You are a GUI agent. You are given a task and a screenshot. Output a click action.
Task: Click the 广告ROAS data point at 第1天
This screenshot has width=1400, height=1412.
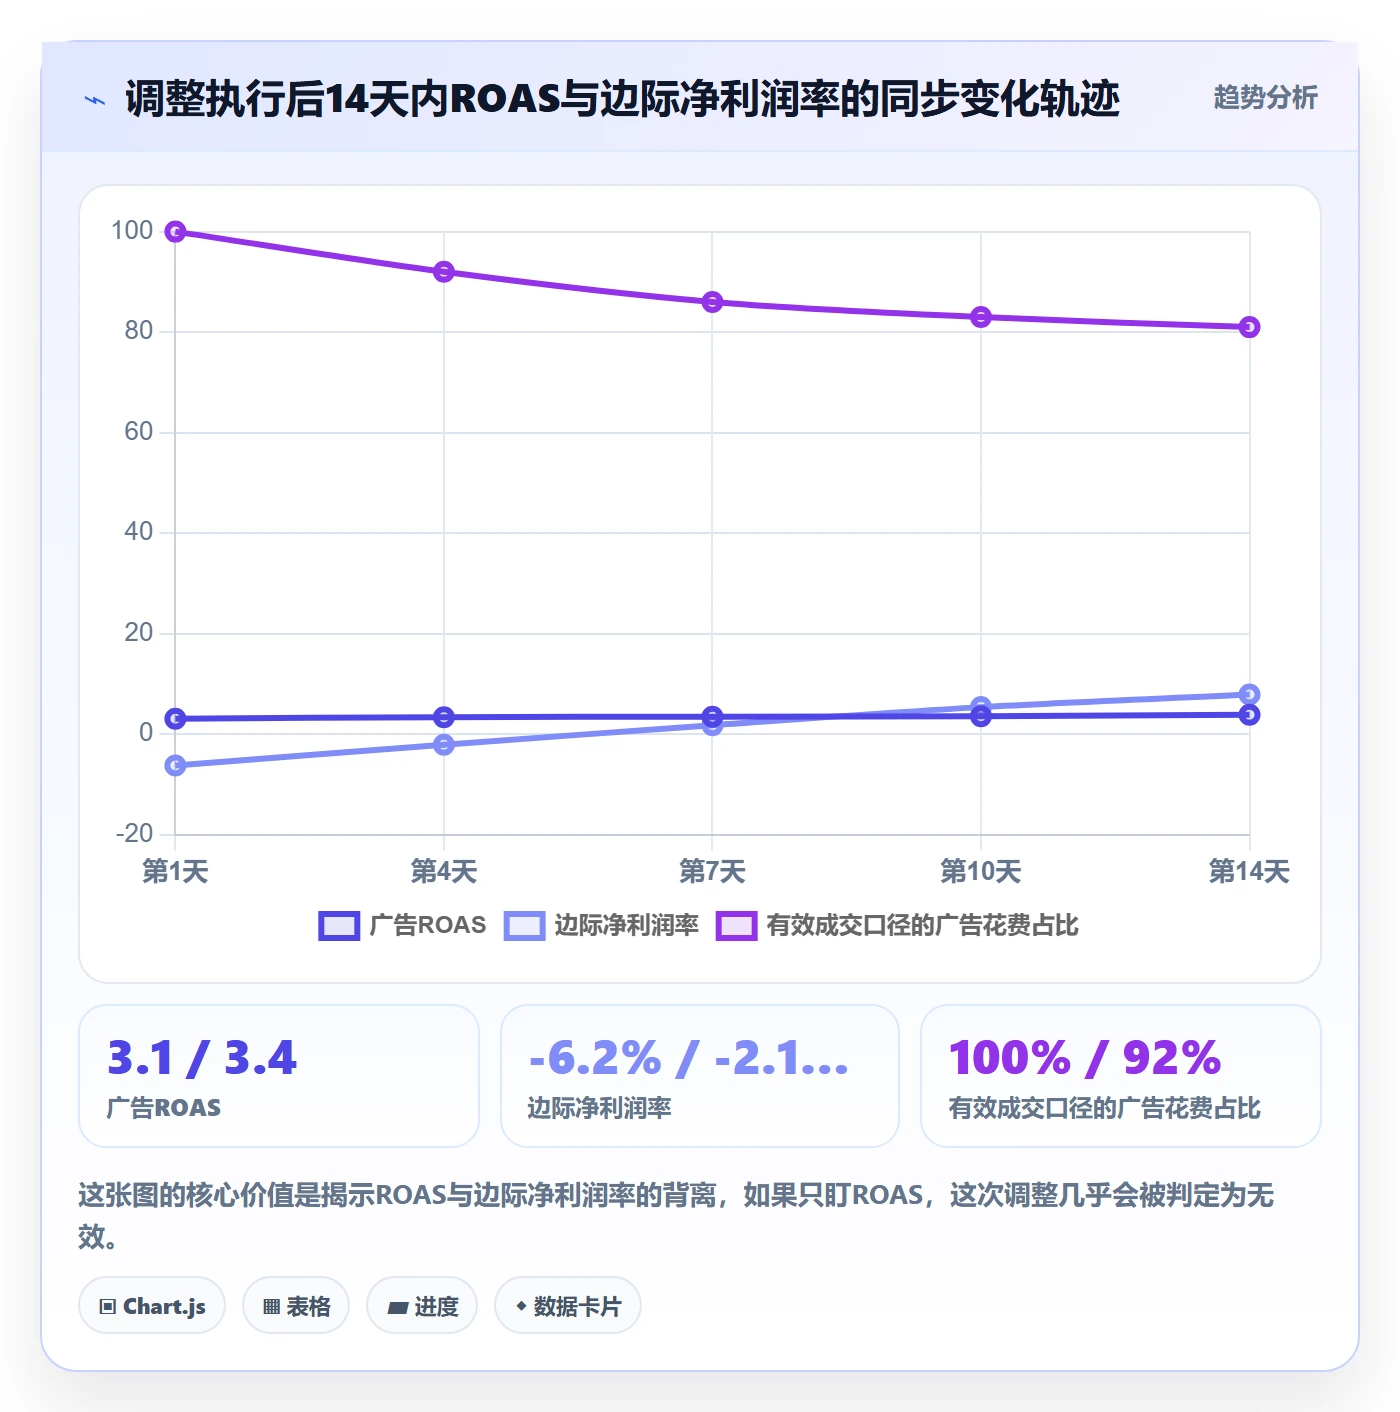coord(175,719)
